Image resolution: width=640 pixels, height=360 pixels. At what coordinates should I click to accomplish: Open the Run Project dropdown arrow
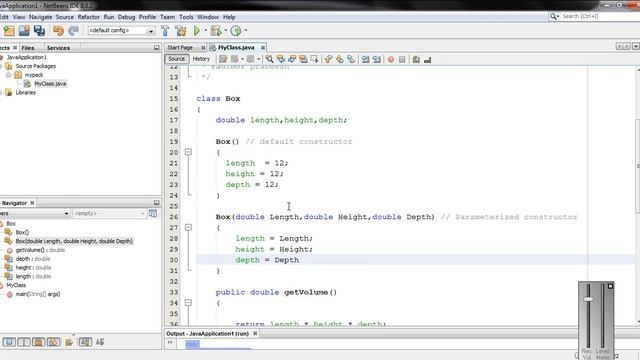tap(205, 31)
